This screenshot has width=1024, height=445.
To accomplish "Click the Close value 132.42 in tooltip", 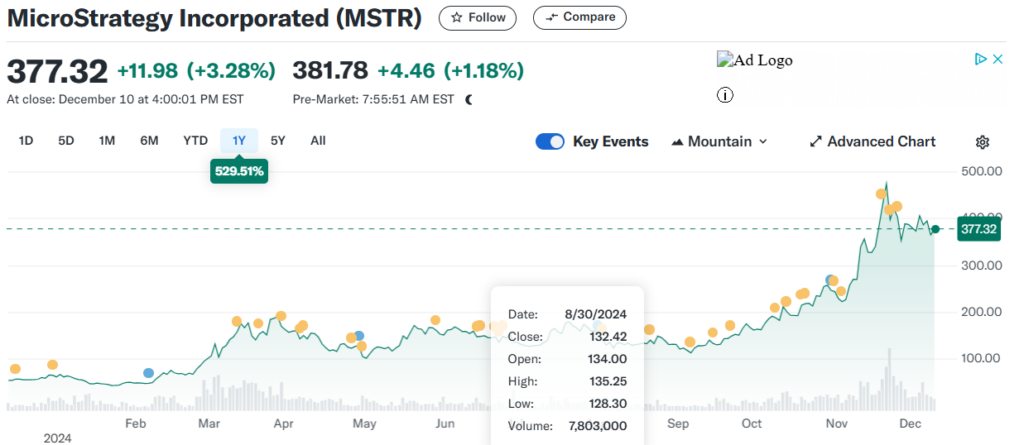I will click(608, 337).
